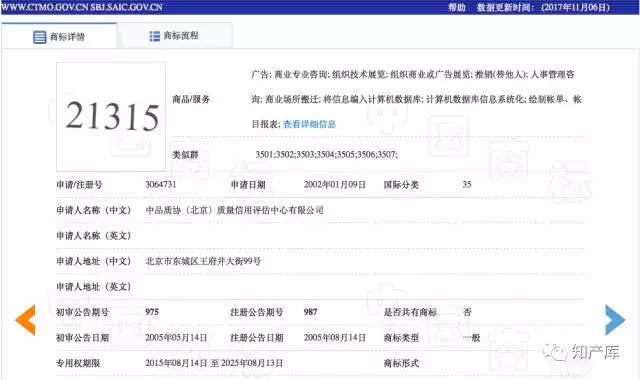Click the 类似群 label
This screenshot has width=640, height=380.
pos(185,155)
